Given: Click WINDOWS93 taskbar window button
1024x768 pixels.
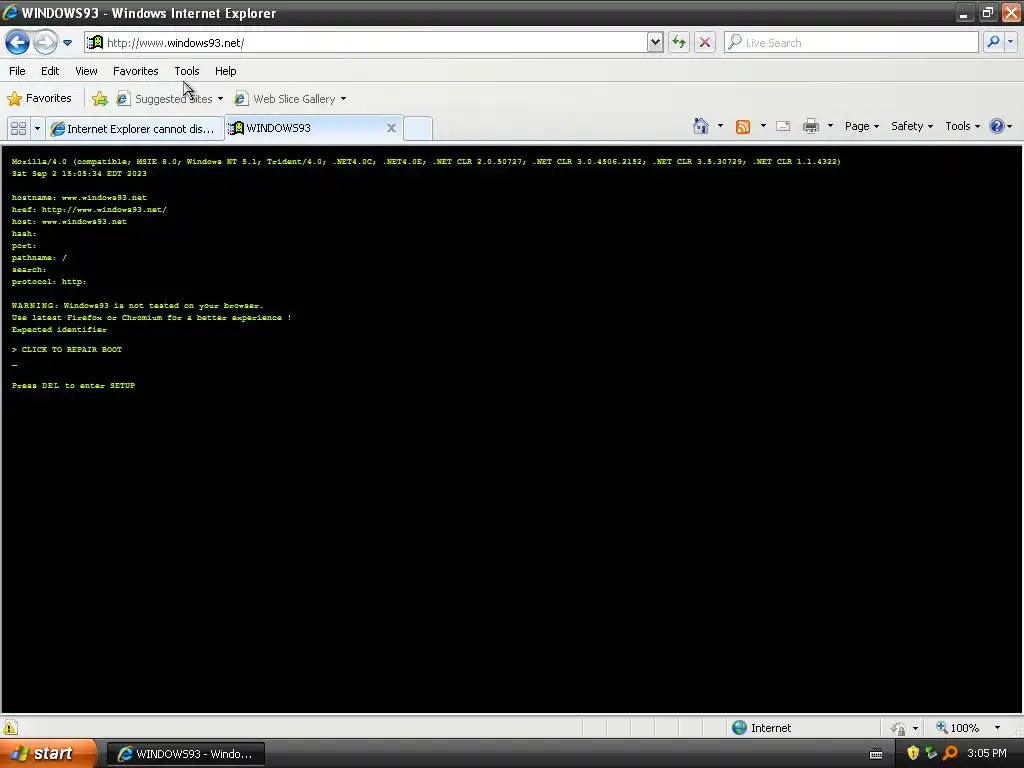Looking at the screenshot, I should coord(185,754).
